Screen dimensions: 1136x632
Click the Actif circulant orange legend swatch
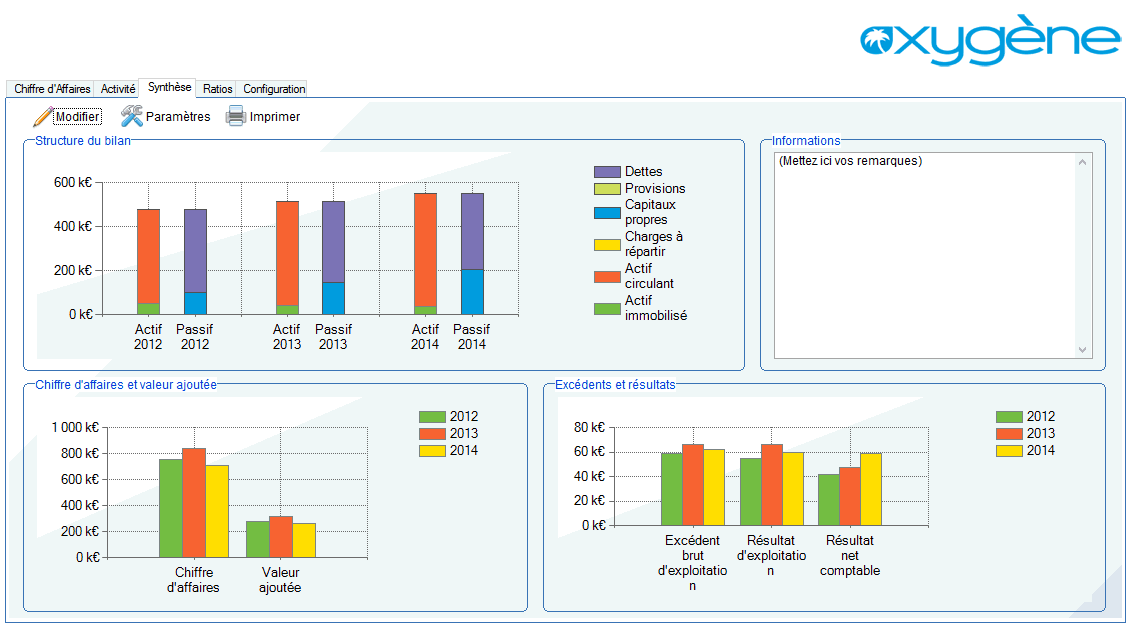coord(607,276)
